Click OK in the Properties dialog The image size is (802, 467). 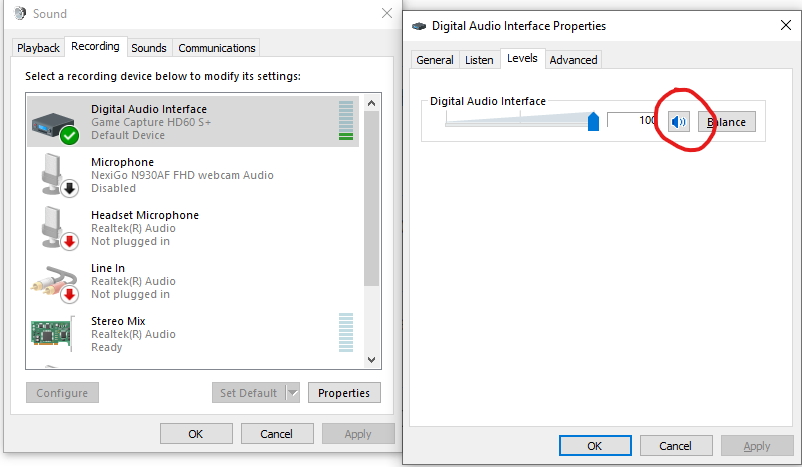pos(595,446)
